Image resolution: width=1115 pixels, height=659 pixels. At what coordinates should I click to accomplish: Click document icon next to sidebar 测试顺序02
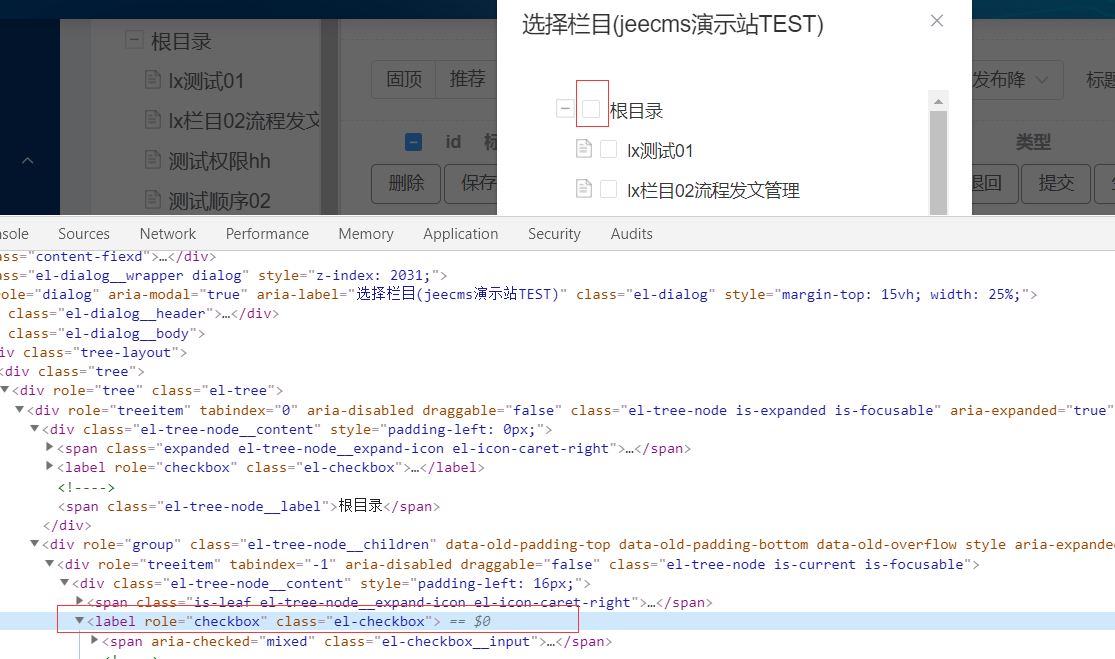tap(152, 199)
